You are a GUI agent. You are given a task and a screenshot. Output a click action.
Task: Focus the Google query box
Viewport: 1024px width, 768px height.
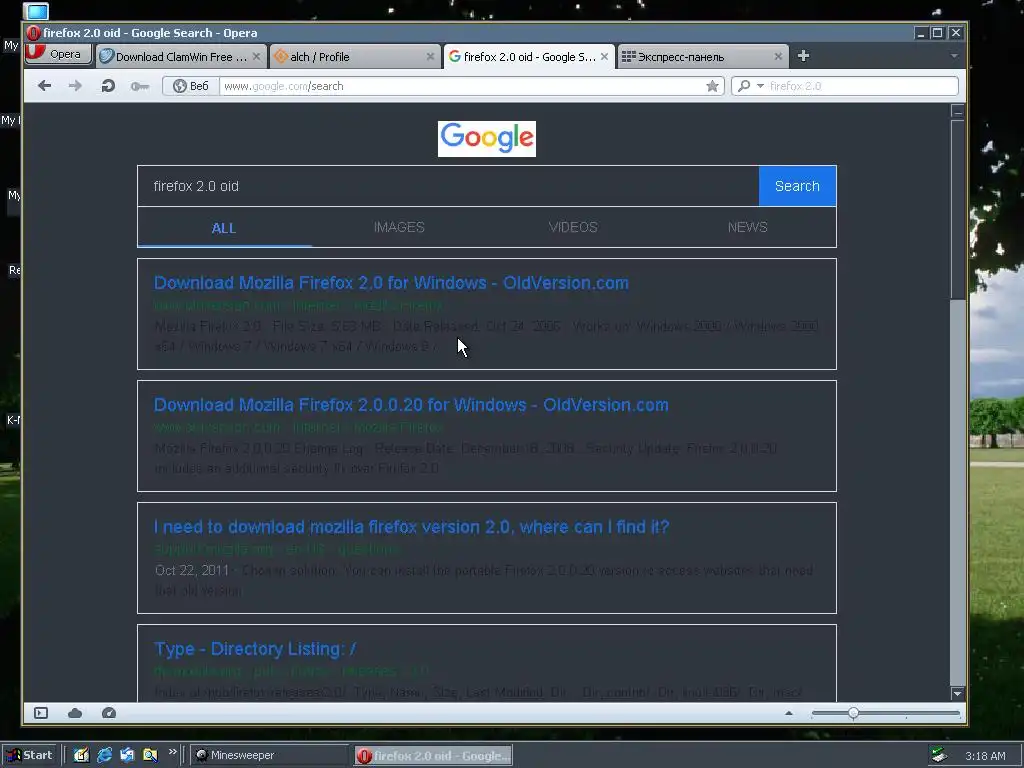(x=448, y=186)
